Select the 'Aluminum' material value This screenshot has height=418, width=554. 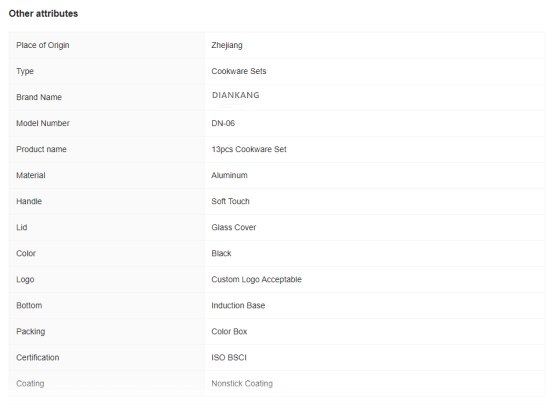(229, 175)
